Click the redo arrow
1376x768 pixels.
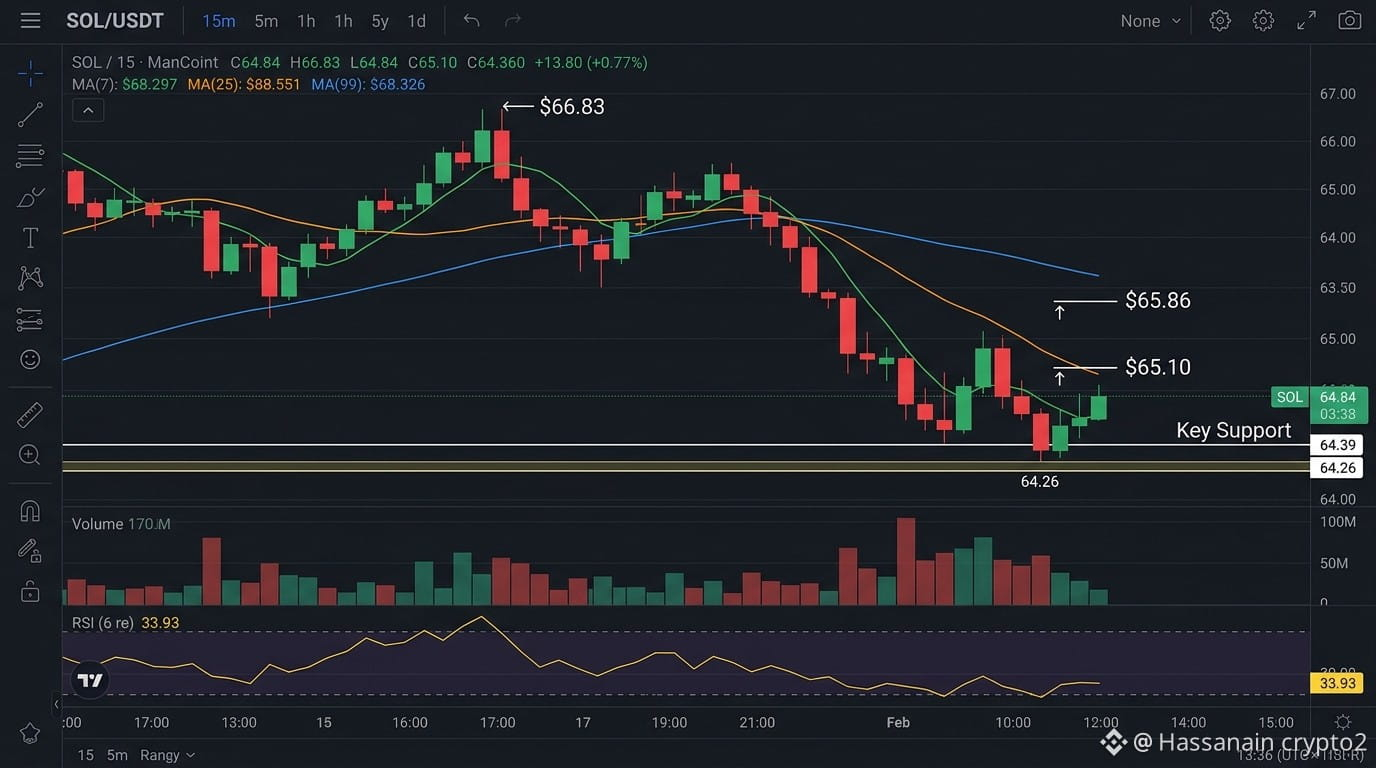tap(513, 21)
